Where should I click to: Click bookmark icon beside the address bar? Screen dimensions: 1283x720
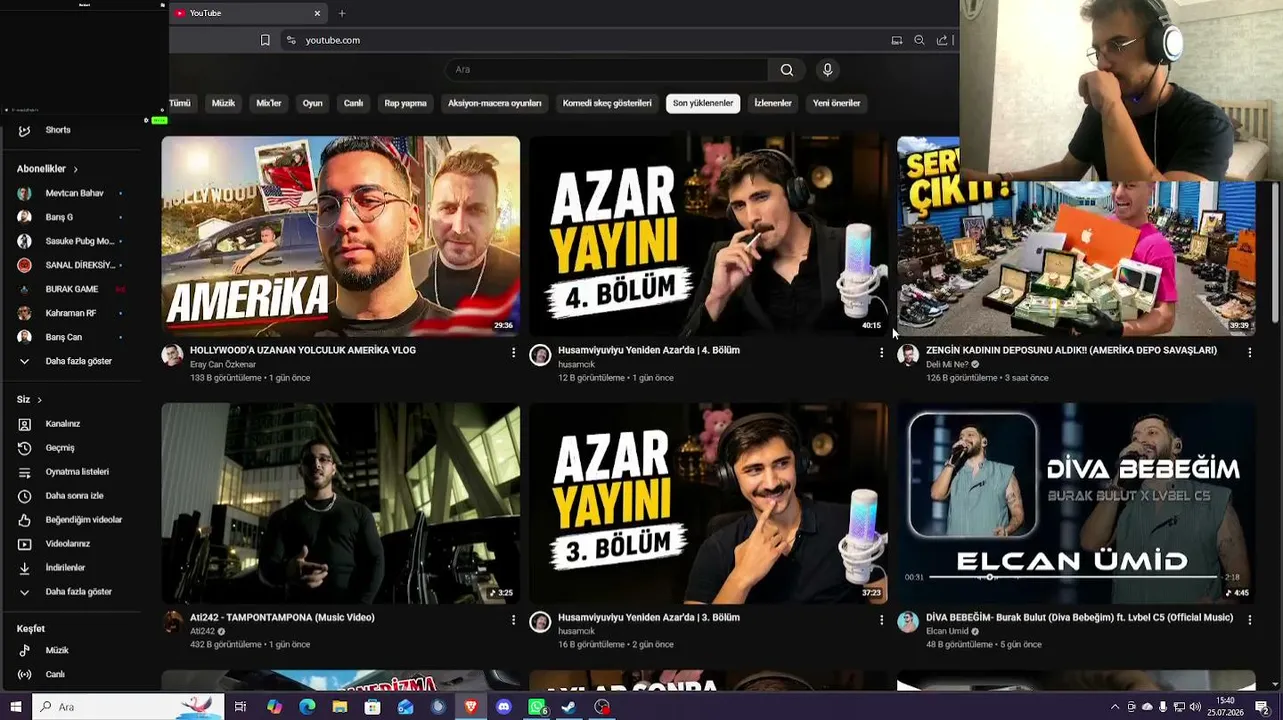pos(265,40)
